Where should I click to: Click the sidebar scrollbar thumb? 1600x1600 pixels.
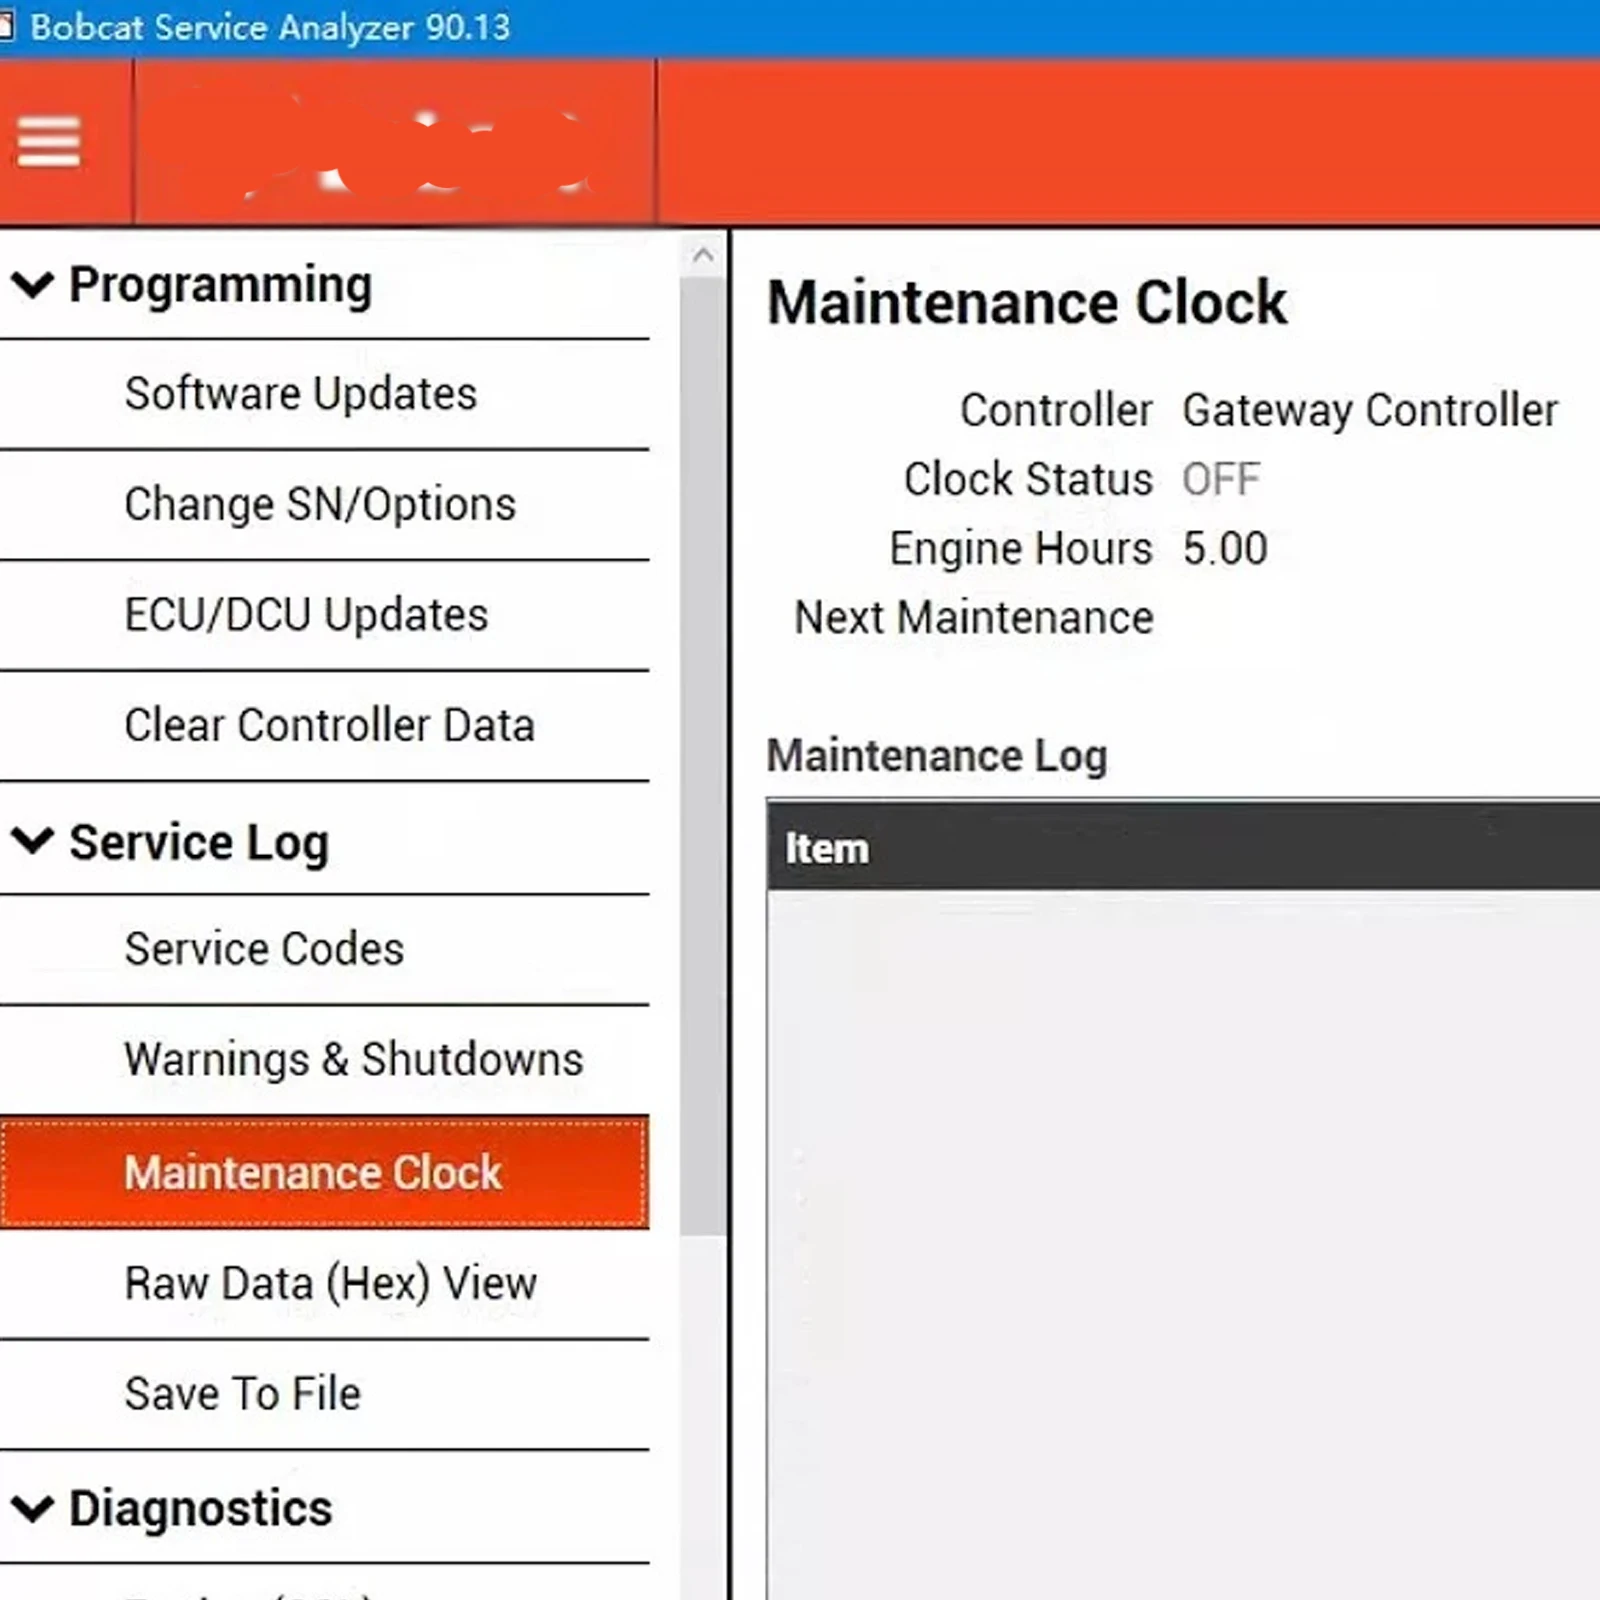[x=703, y=756]
